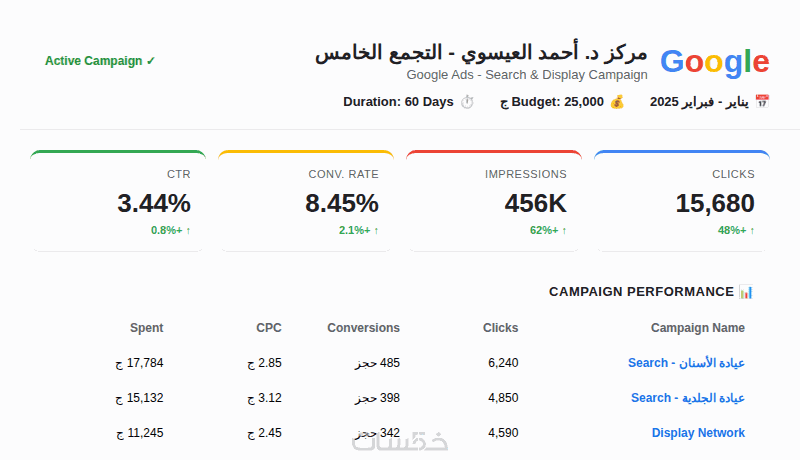This screenshot has width=800, height=460.
Task: Click the Google logo
Action: pos(715,62)
